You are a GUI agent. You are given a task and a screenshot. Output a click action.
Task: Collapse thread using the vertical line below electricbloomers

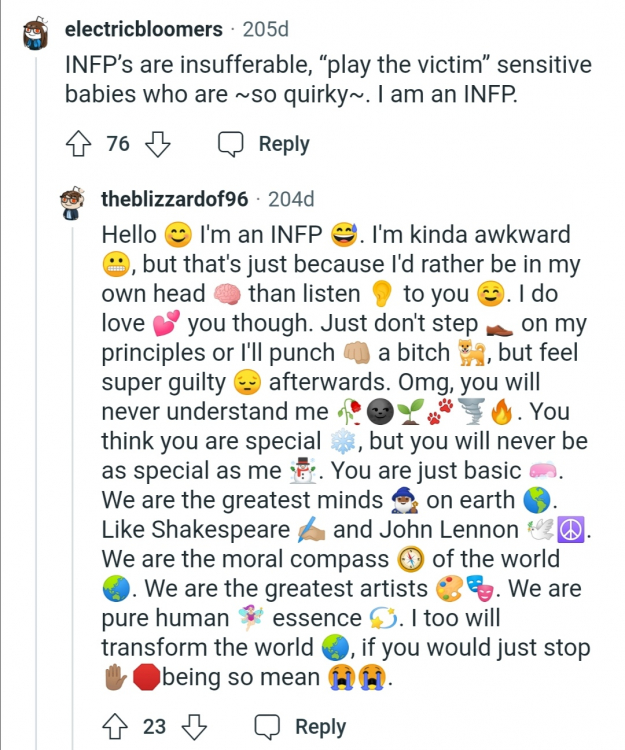pyautogui.click(x=36, y=400)
